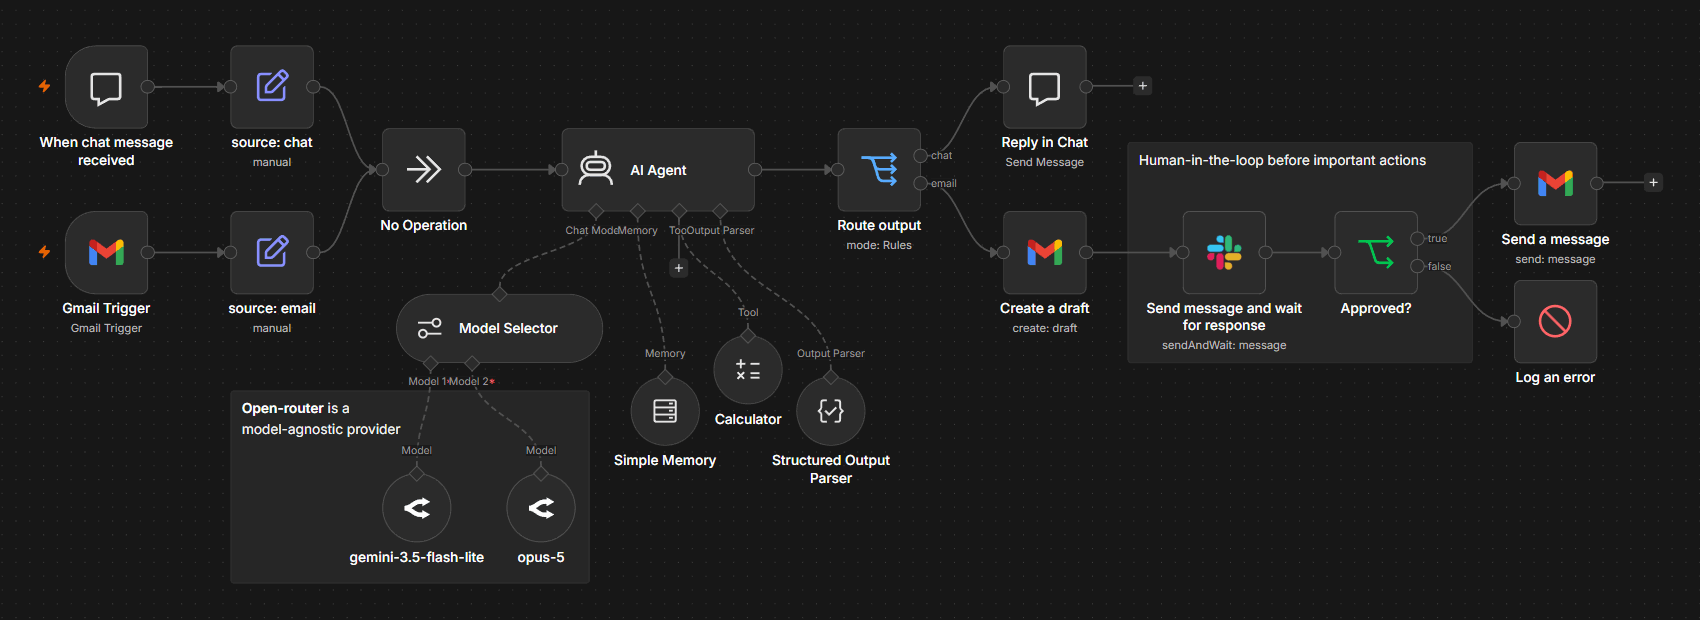Add a node after Send a message
1700x620 pixels.
[1653, 183]
